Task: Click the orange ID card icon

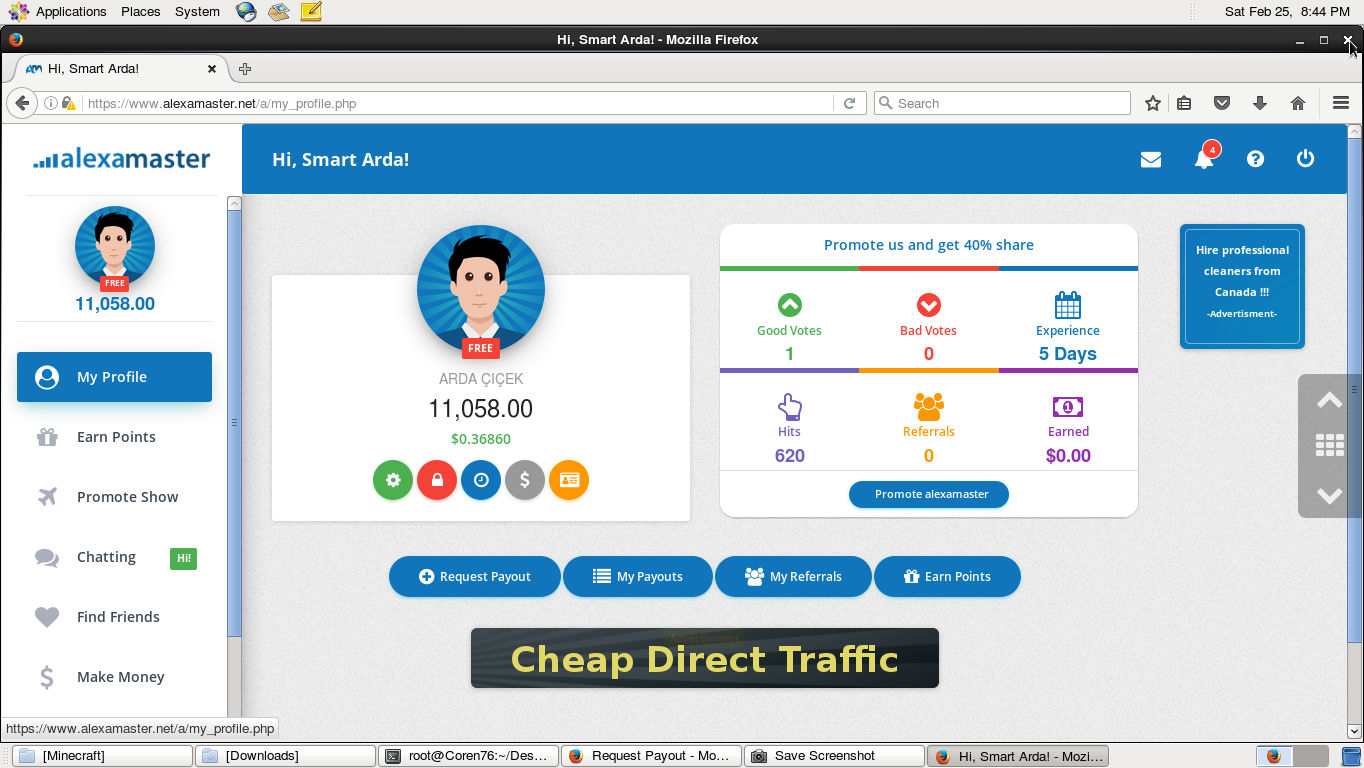Action: tap(569, 480)
